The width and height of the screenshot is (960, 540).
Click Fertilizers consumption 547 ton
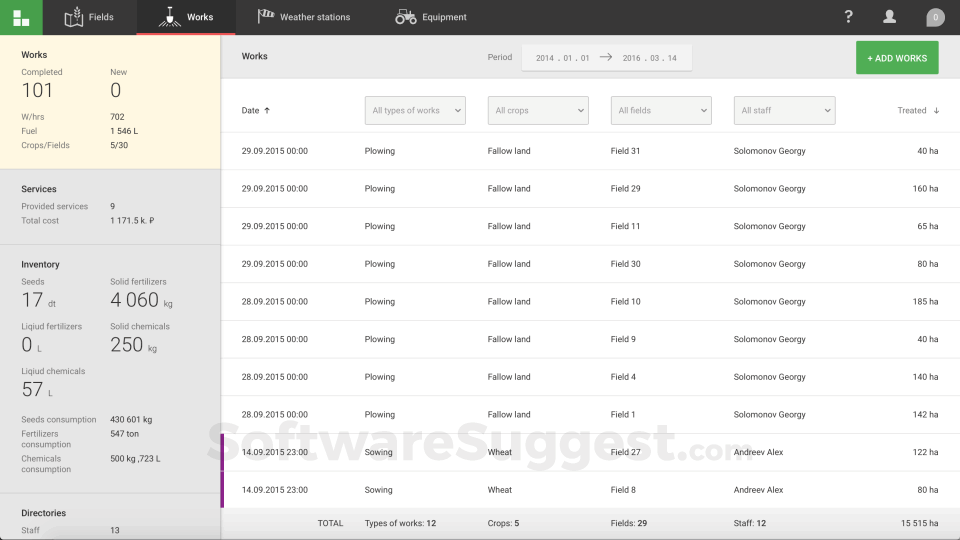tap(124, 434)
